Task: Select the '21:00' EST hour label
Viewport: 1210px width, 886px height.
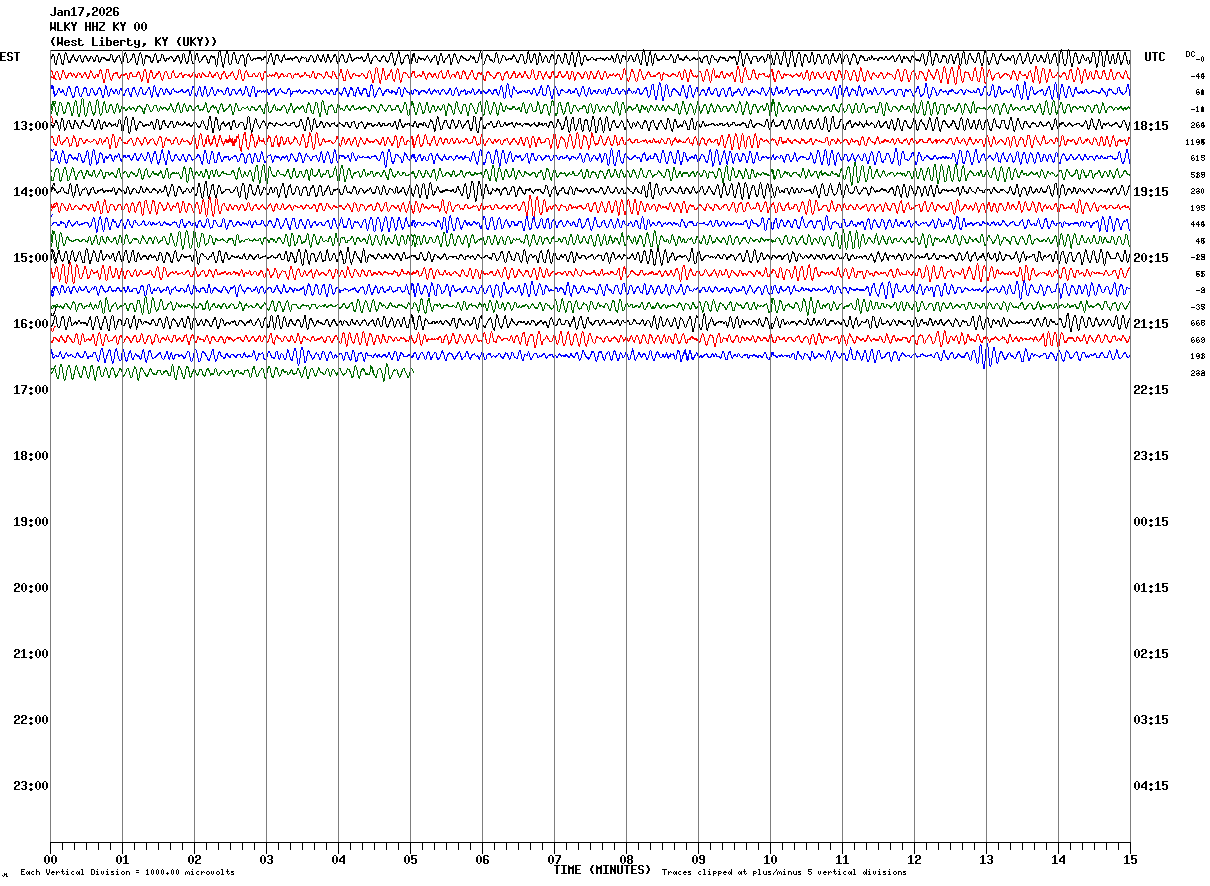Action: click(x=31, y=654)
